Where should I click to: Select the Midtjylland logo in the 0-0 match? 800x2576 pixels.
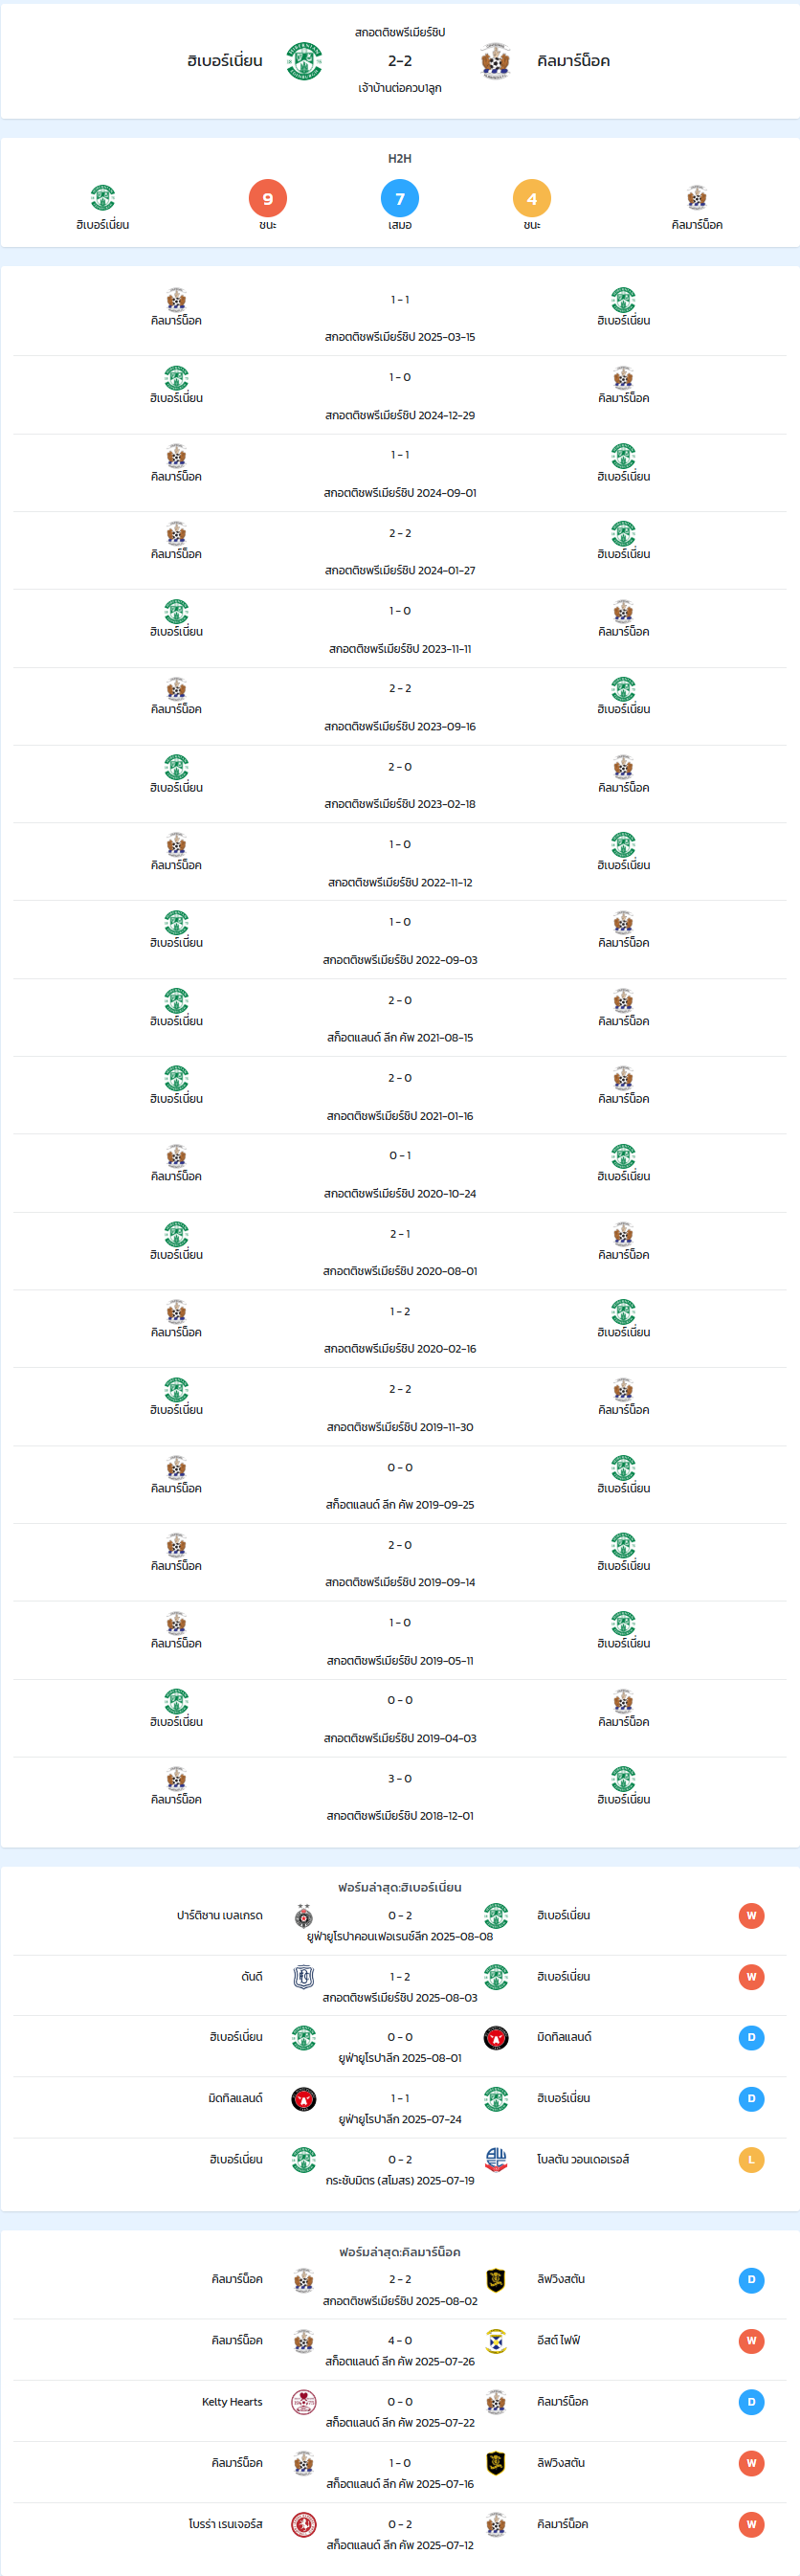[x=496, y=2038]
